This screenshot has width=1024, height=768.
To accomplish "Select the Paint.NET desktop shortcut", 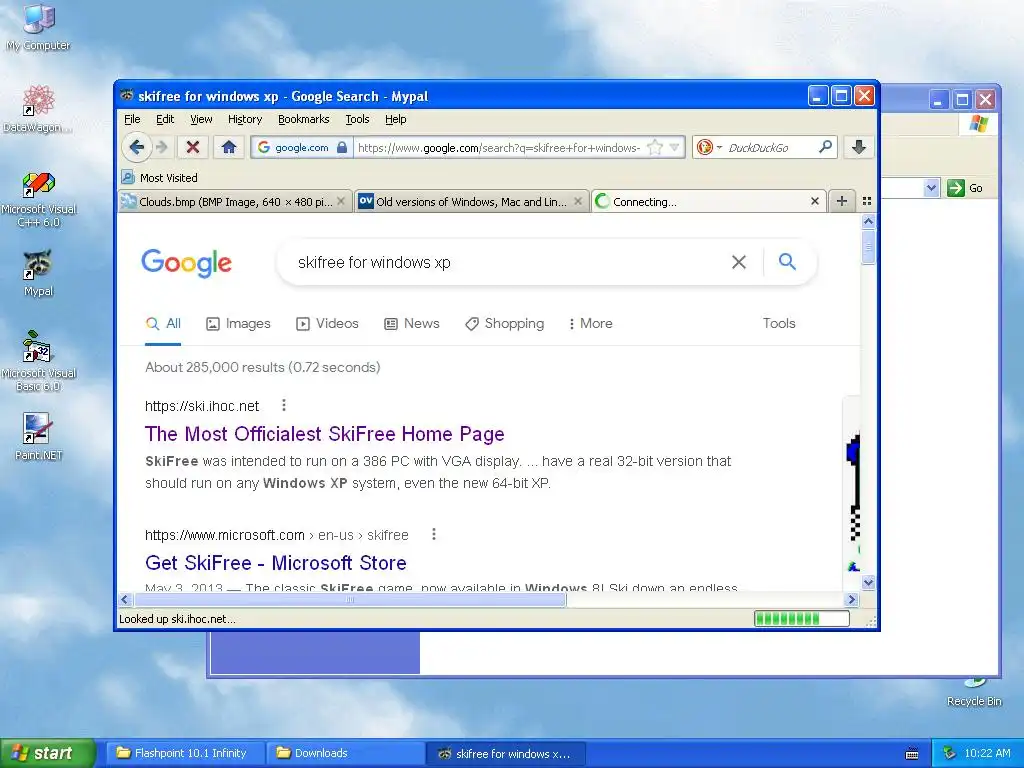I will (x=39, y=436).
